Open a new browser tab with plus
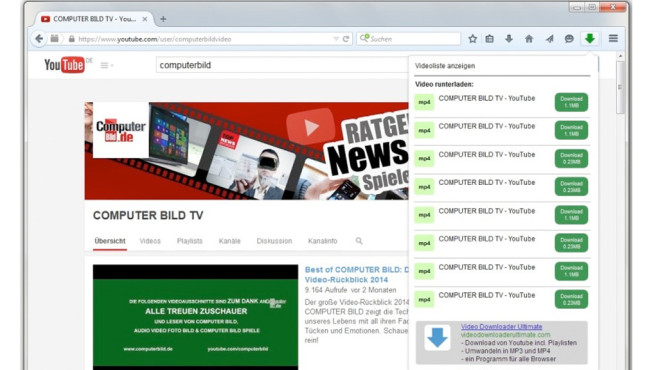 (x=163, y=19)
